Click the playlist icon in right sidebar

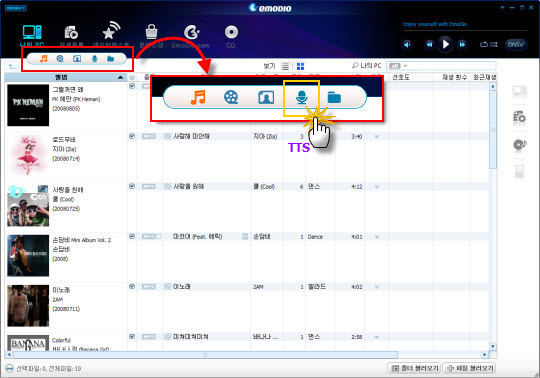pos(519,118)
